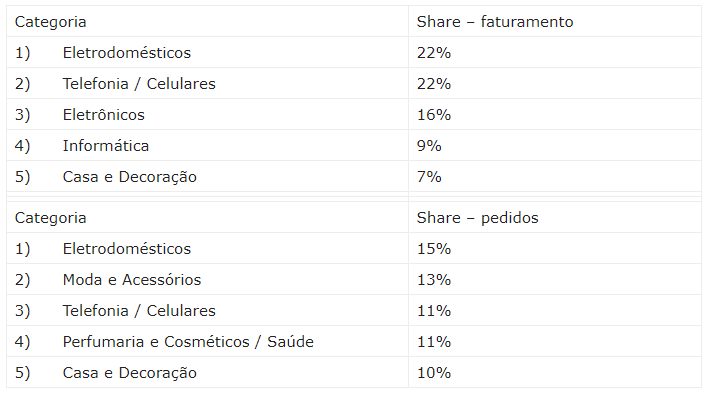Click the first Categoria header cell
The width and height of the screenshot is (708, 395).
pos(207,22)
